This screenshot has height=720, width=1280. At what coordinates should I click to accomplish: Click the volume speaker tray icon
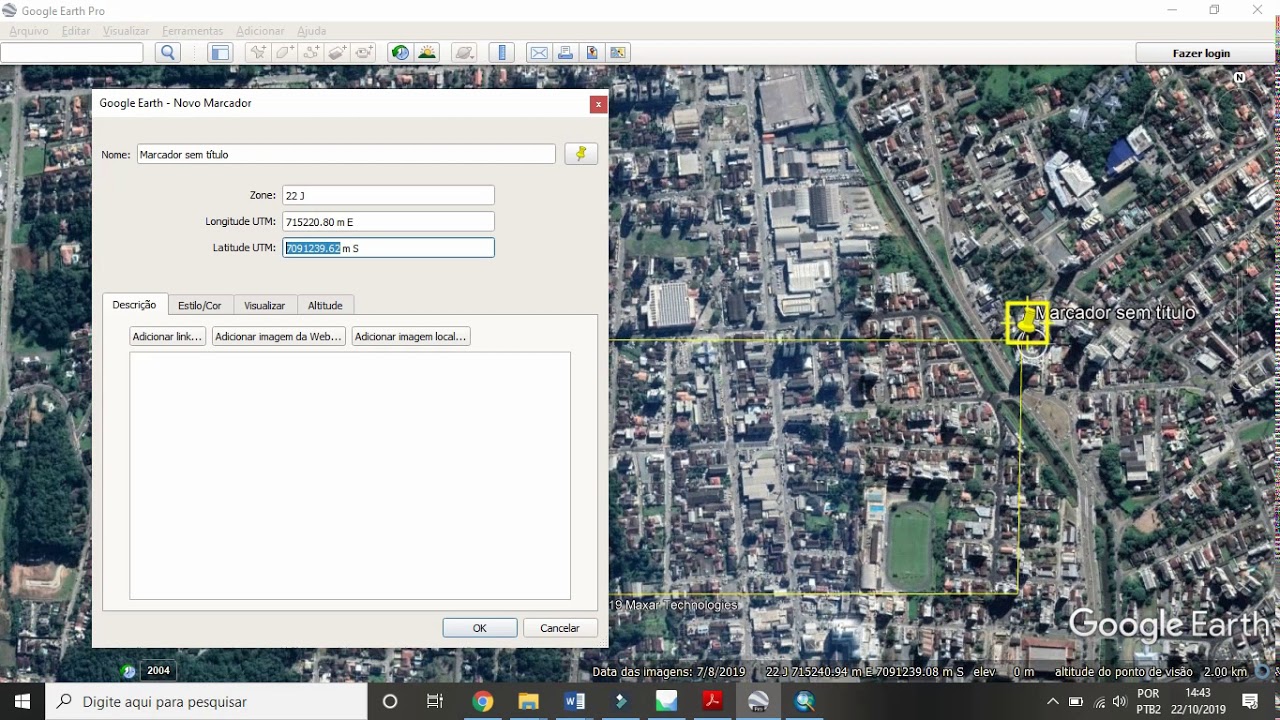(1119, 701)
